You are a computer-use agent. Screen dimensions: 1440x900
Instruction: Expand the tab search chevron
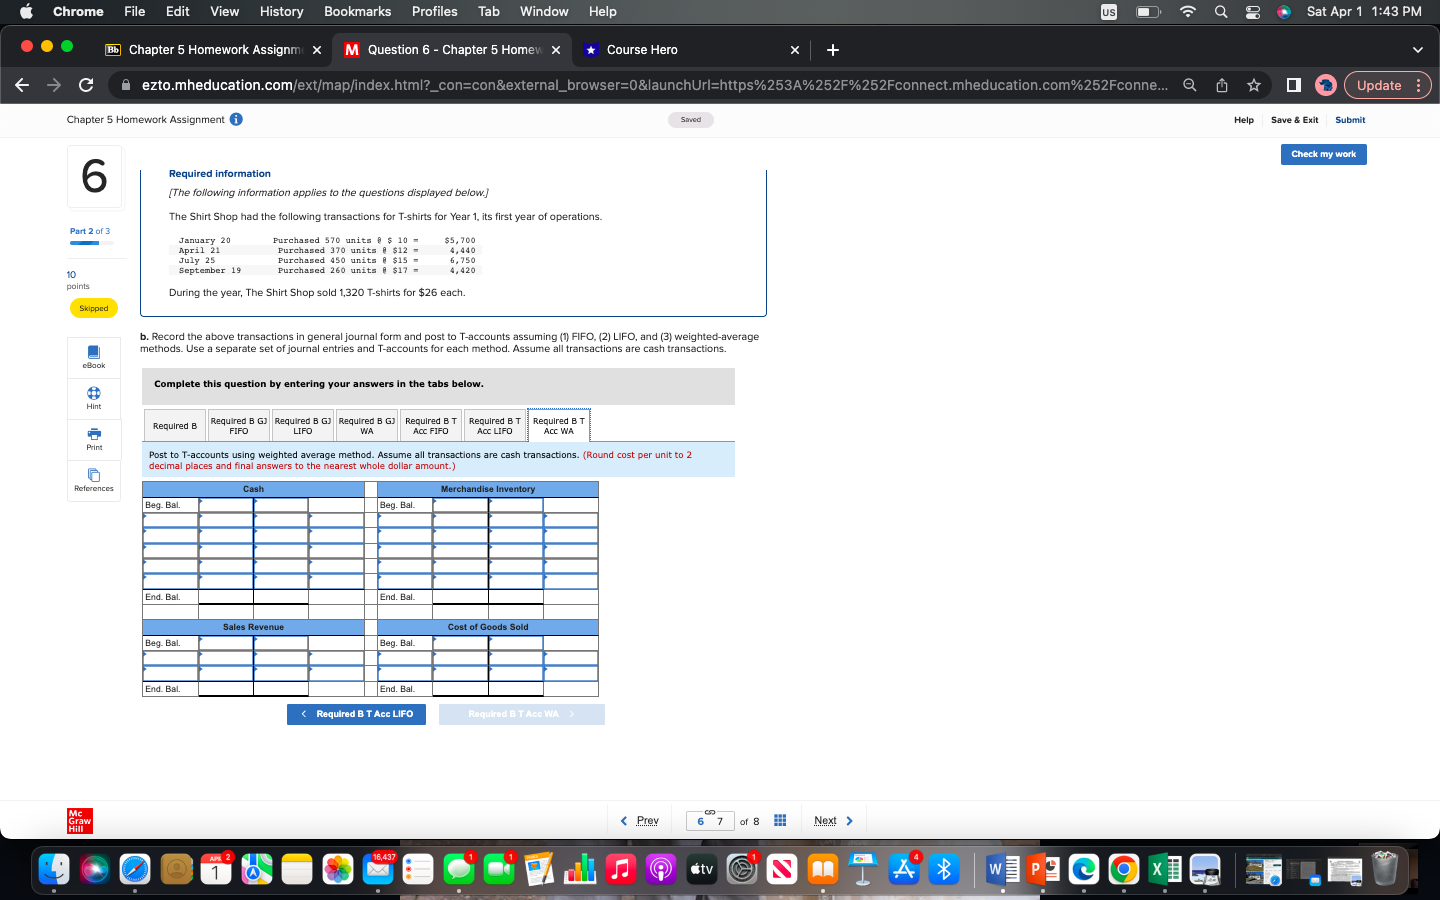(x=1417, y=50)
